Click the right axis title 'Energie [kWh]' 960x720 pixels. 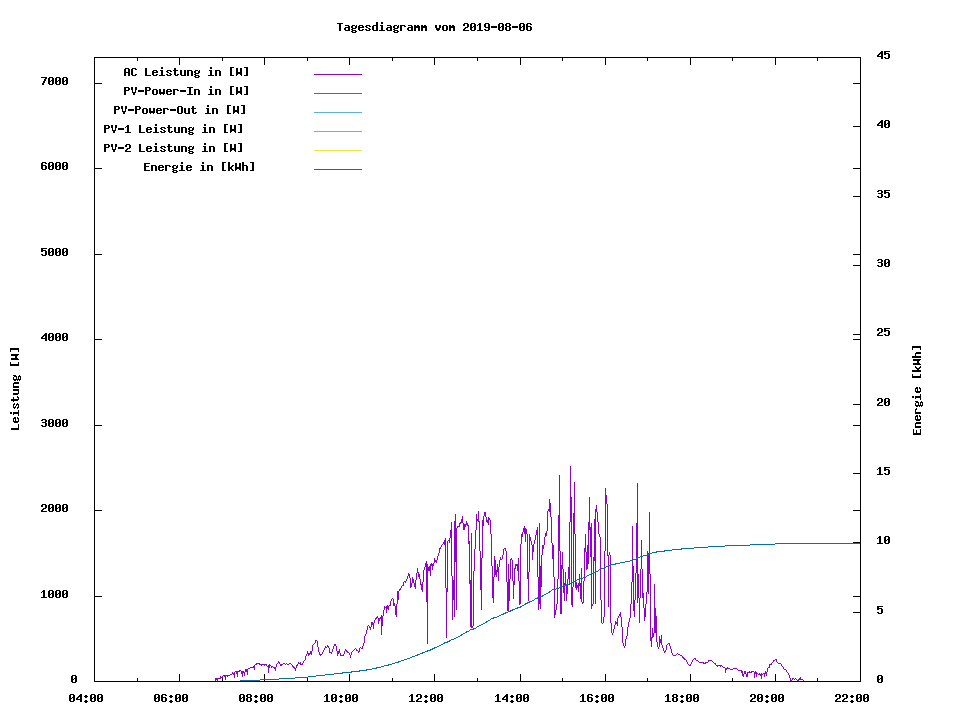tap(917, 390)
